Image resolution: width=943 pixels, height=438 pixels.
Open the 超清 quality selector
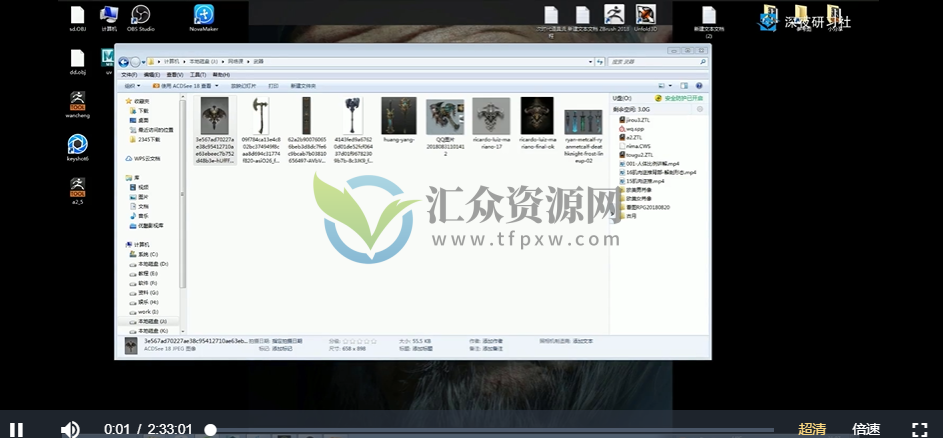click(812, 429)
